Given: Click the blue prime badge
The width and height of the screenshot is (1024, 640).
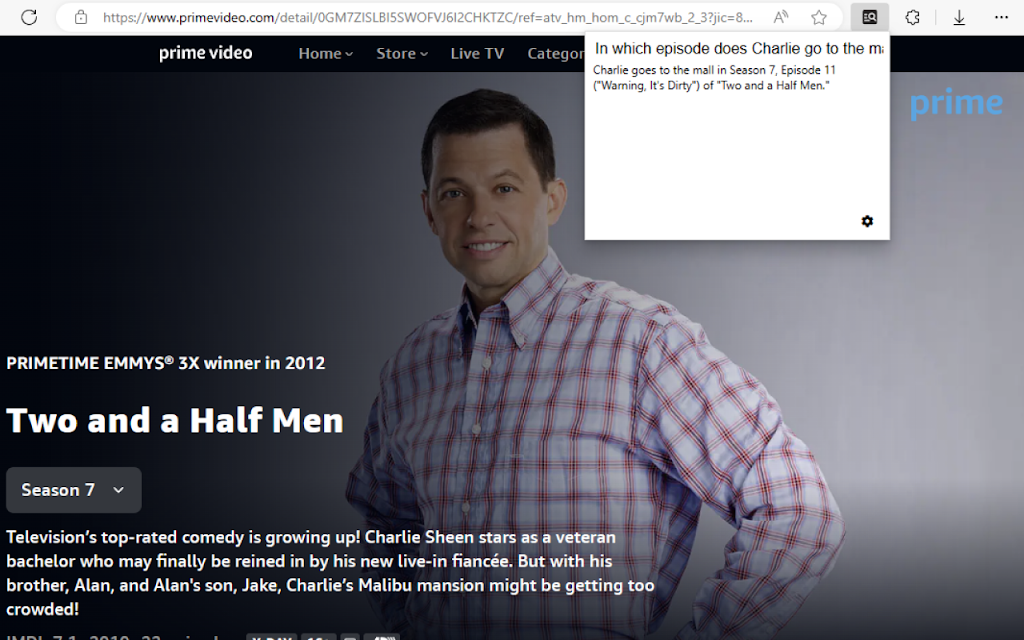Looking at the screenshot, I should [x=956, y=104].
